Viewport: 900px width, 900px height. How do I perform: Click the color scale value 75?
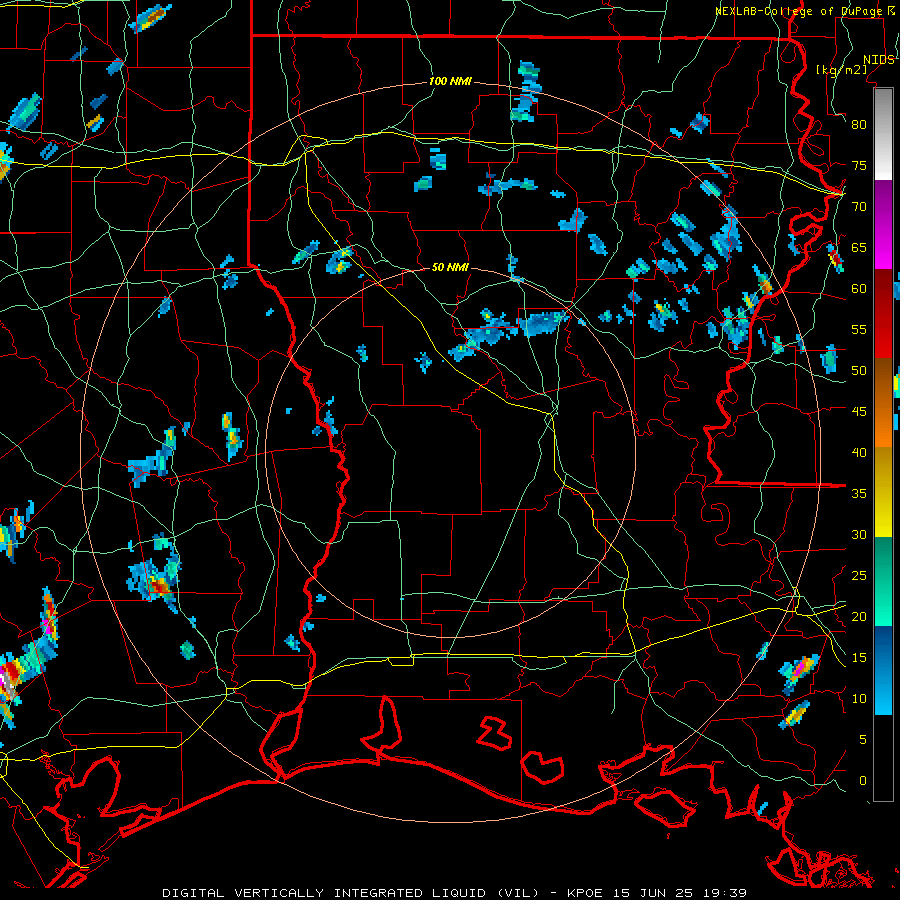[x=859, y=165]
